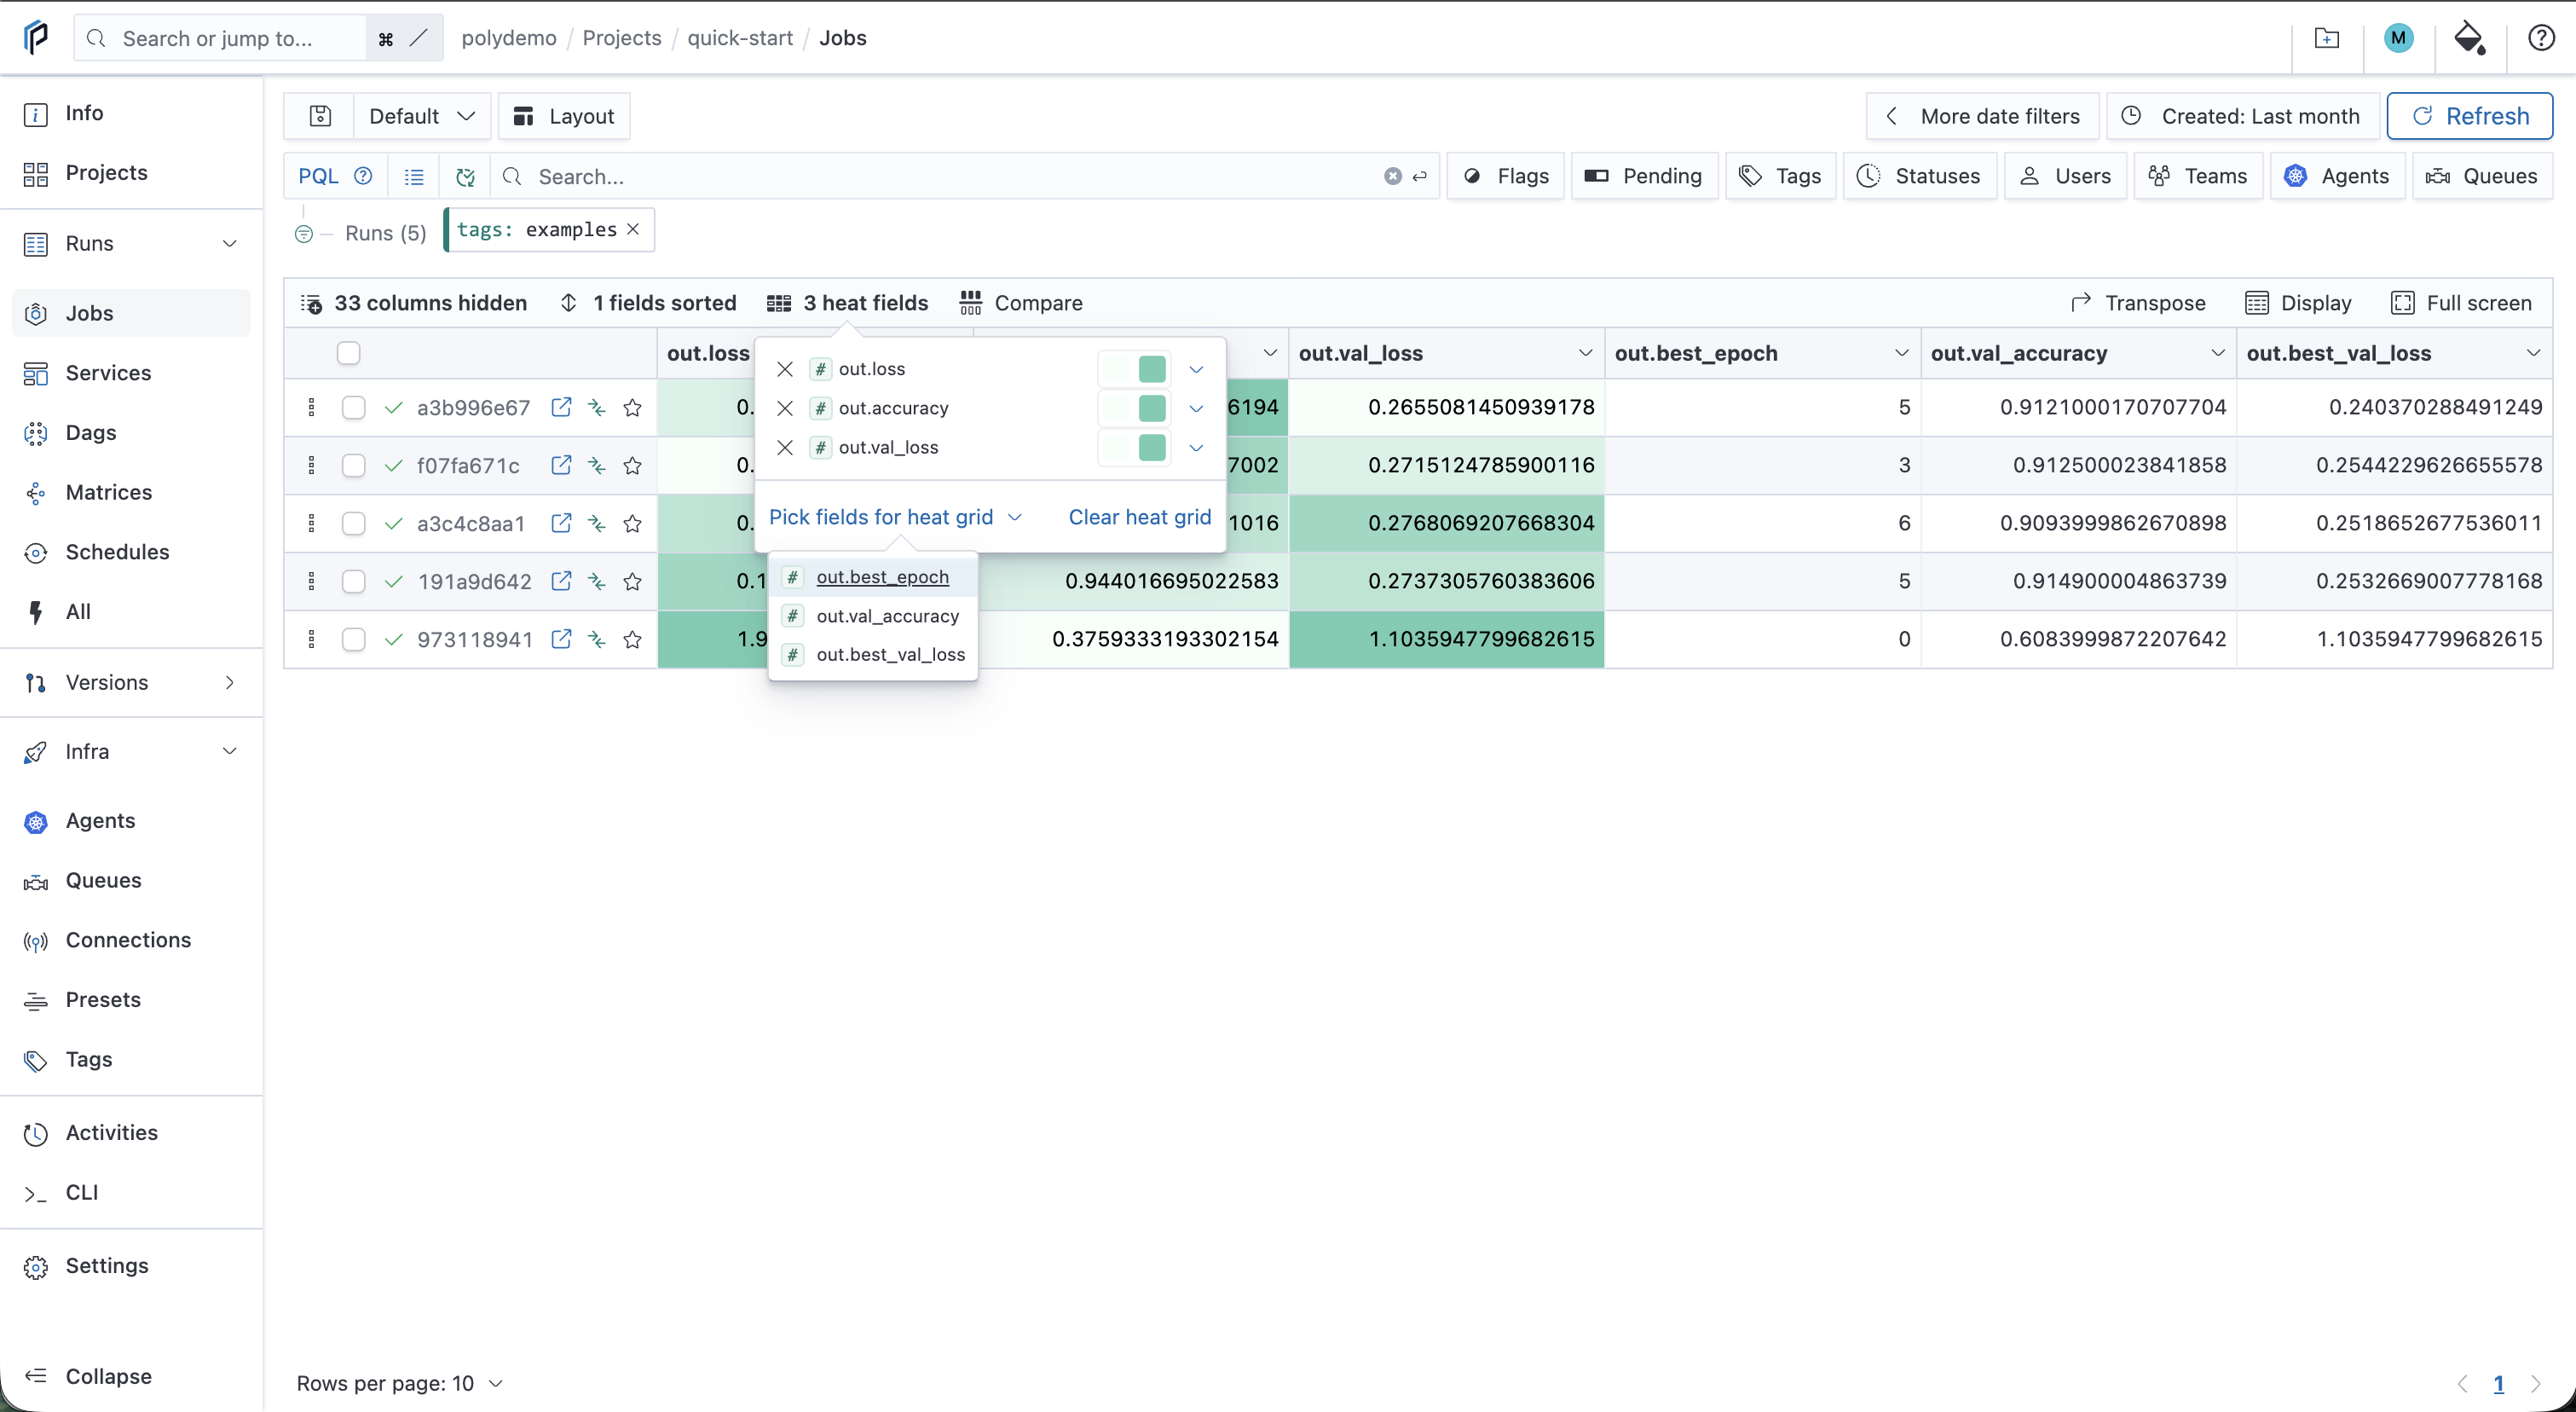Toggle Full screen table view
Image resolution: width=2576 pixels, height=1412 pixels.
pyautogui.click(x=2461, y=303)
